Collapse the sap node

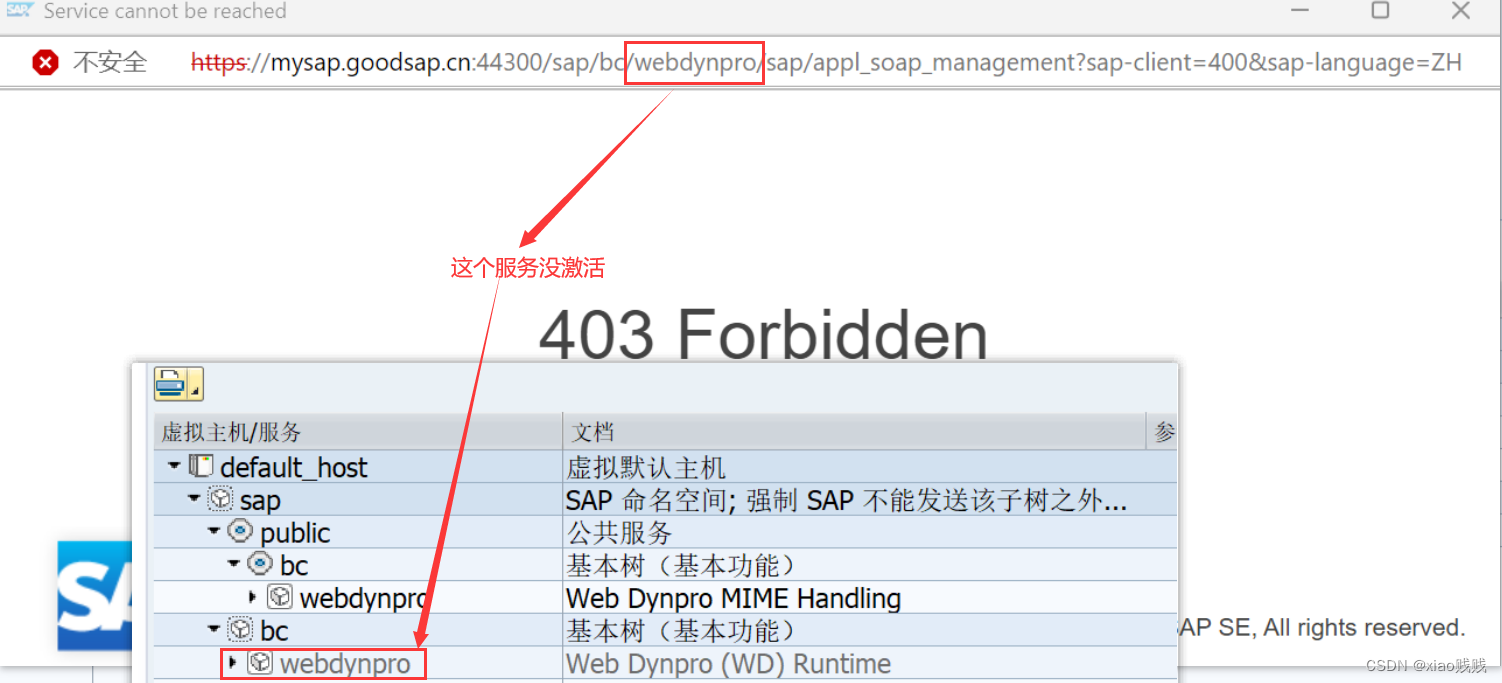[x=194, y=499]
